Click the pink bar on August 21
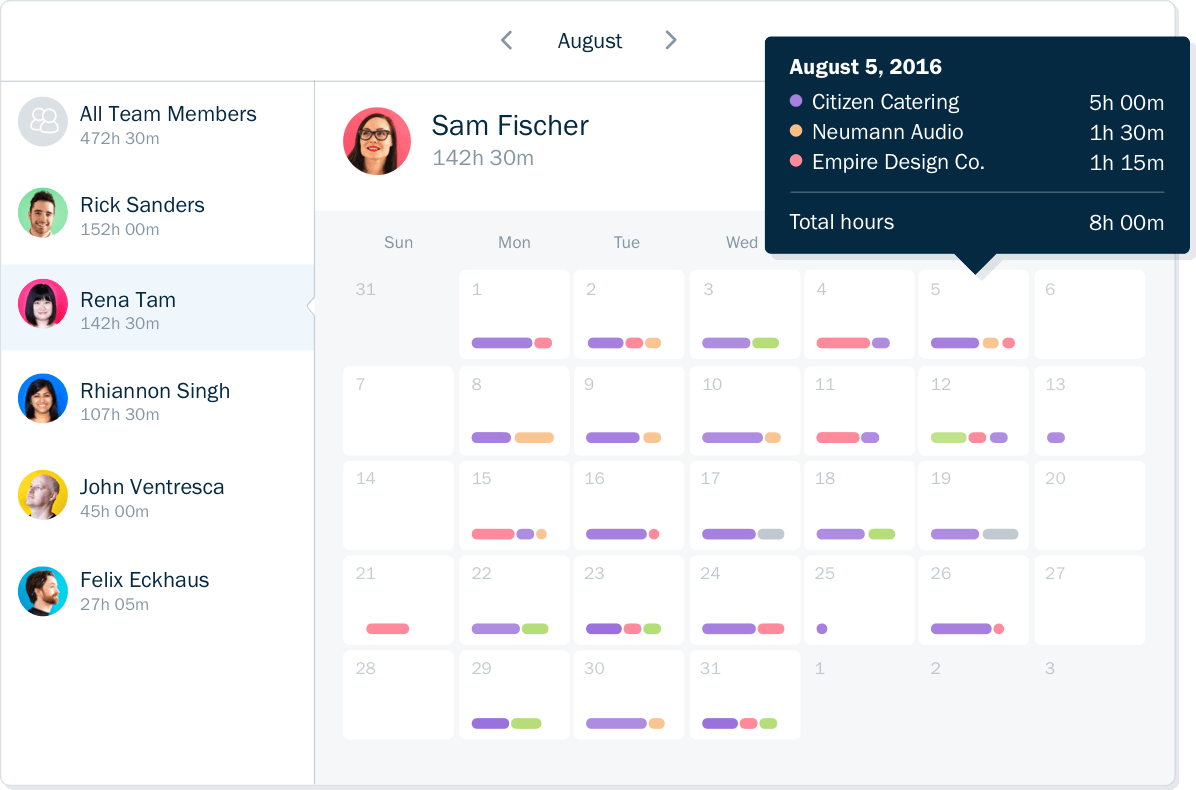 (387, 628)
